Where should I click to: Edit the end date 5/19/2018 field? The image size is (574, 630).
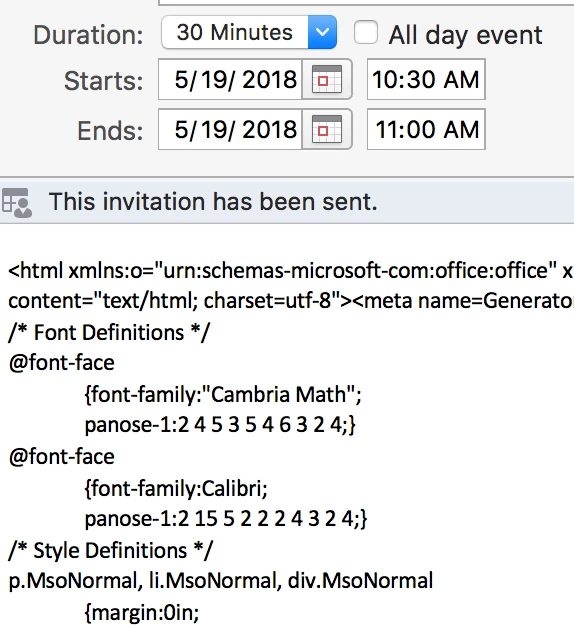click(230, 129)
